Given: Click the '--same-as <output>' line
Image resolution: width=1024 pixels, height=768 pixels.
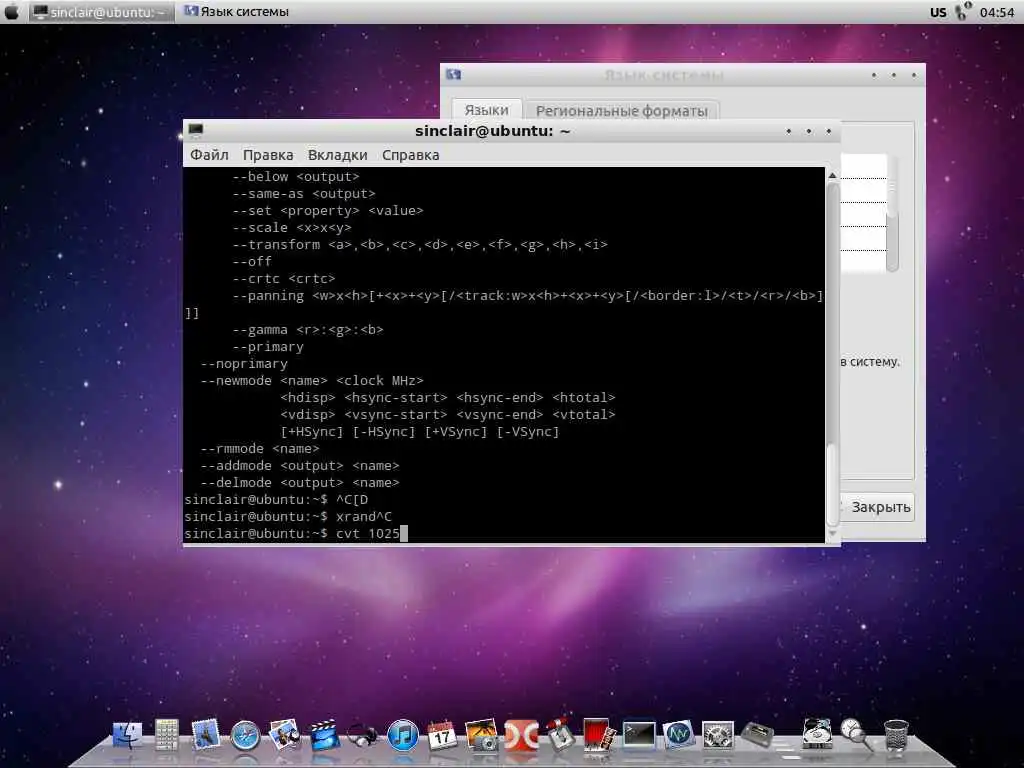Looking at the screenshot, I should pos(304,194).
